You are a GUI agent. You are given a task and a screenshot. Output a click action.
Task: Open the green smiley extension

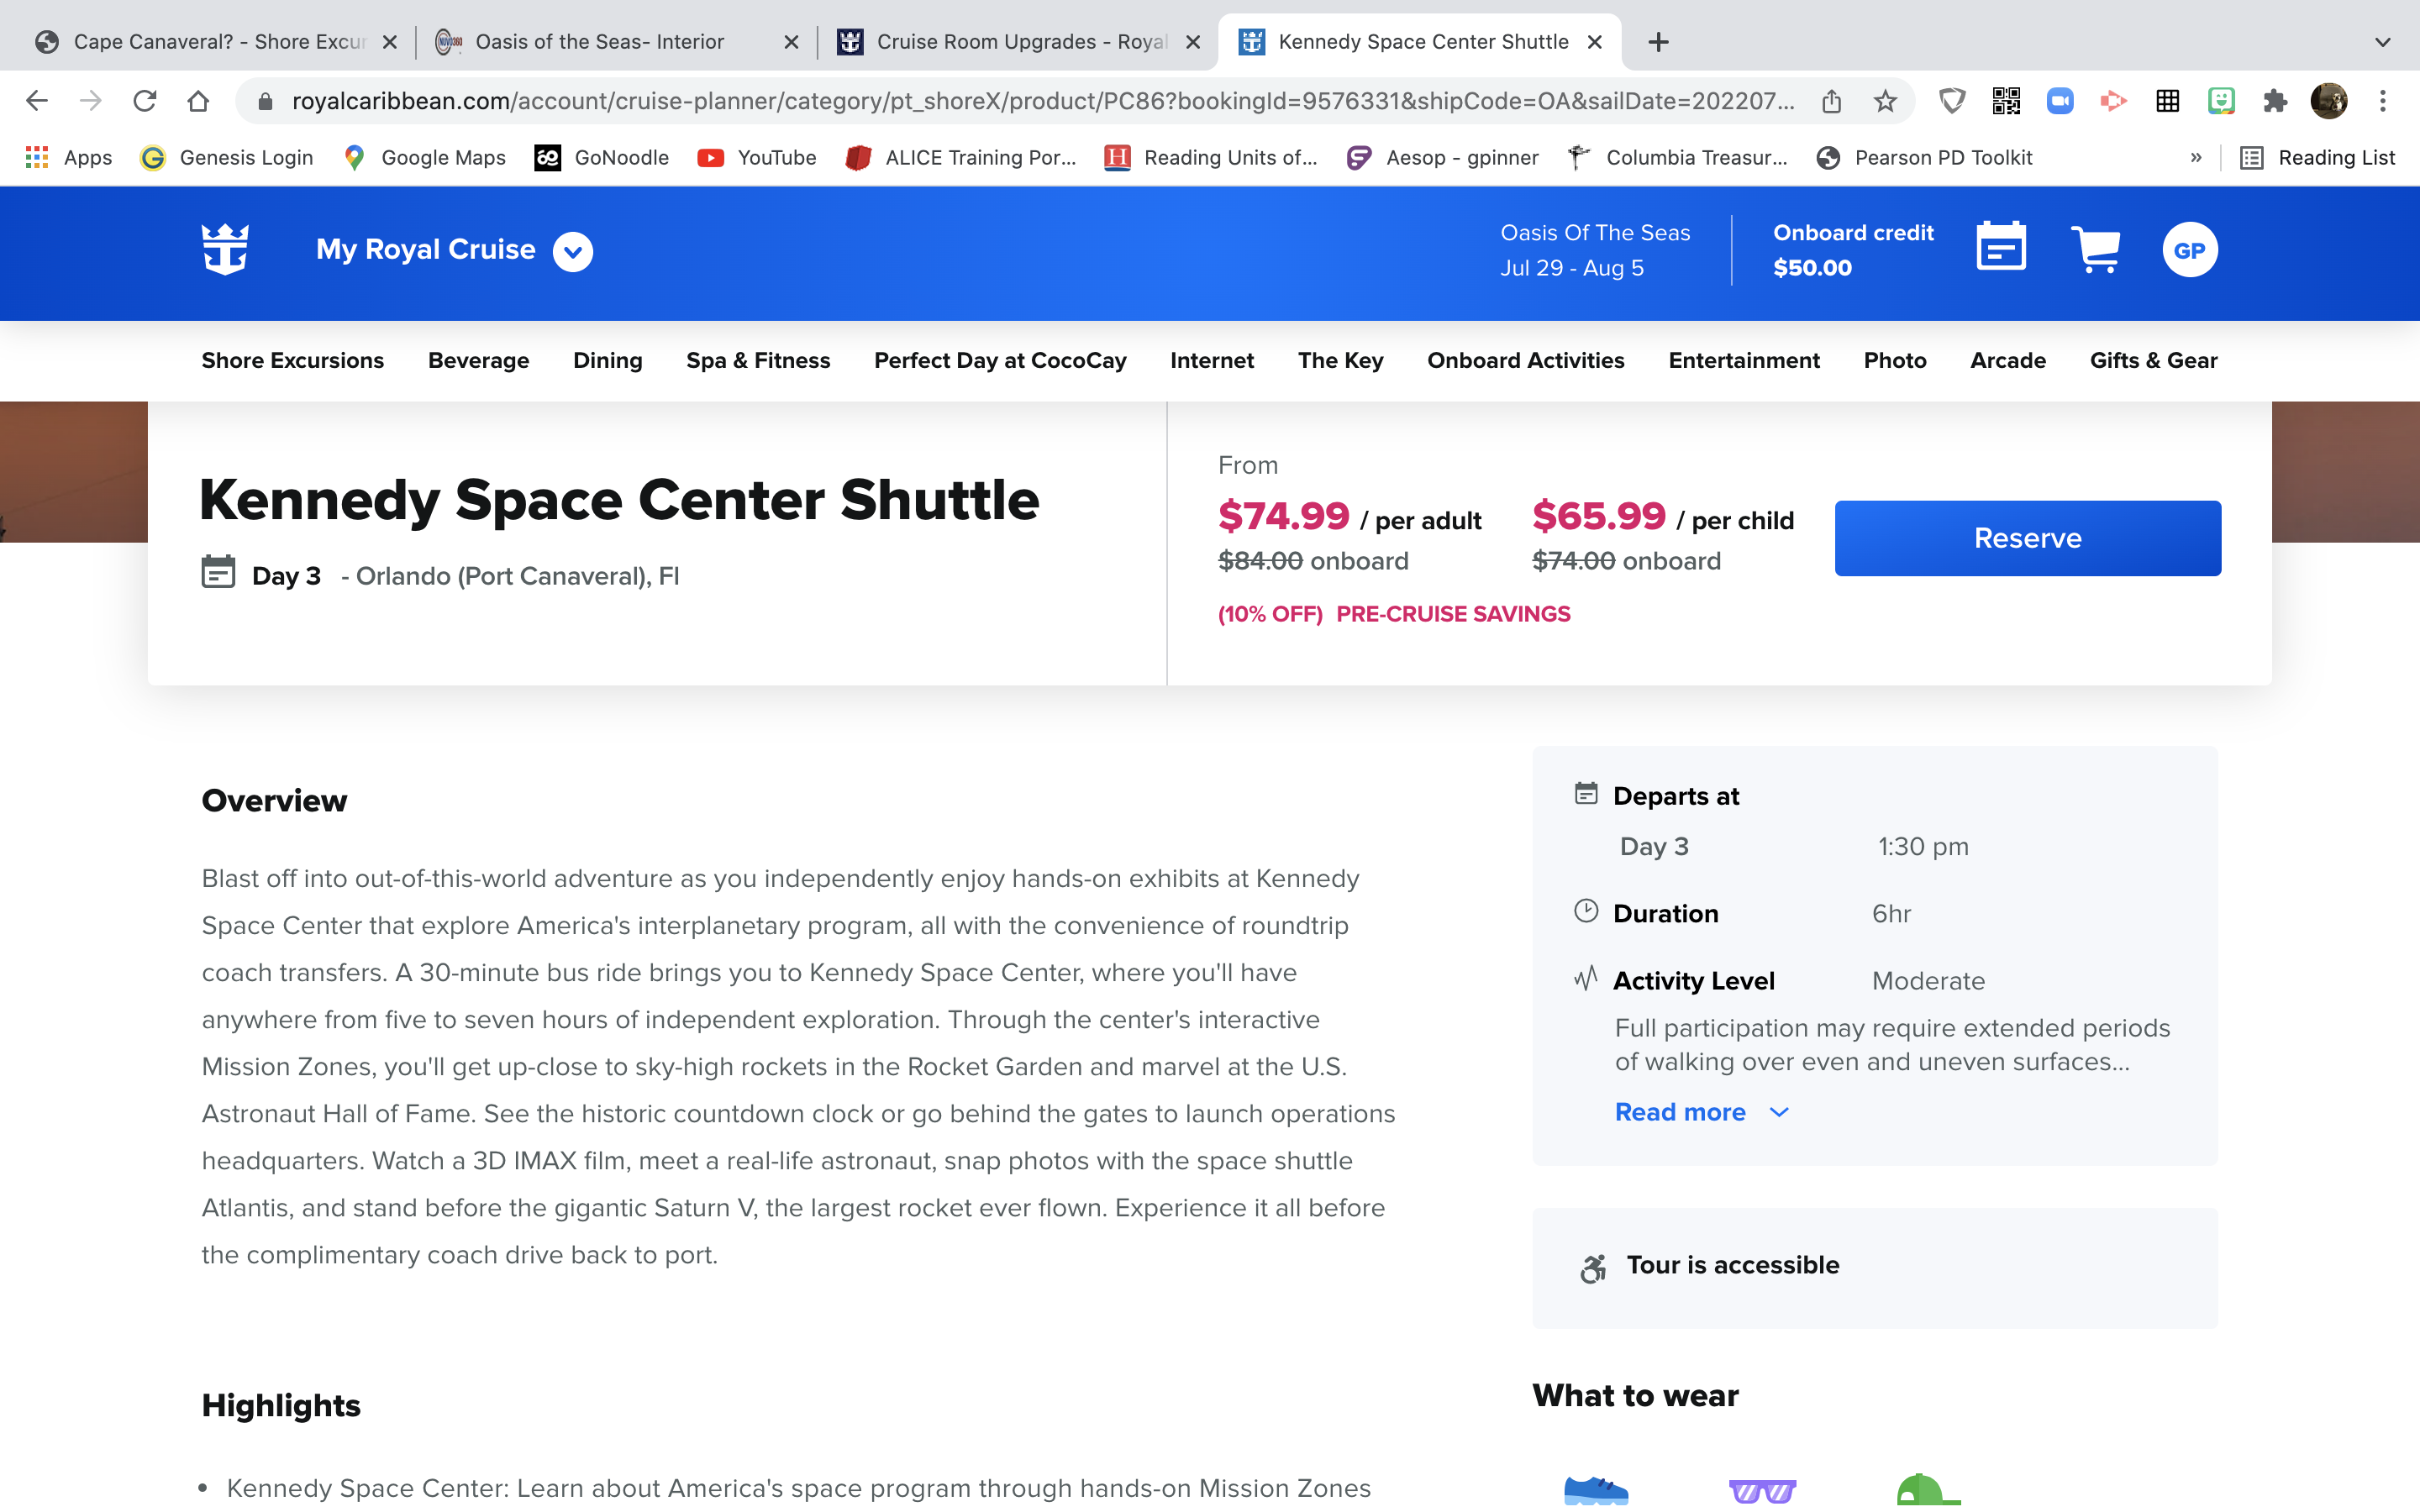click(x=2221, y=101)
